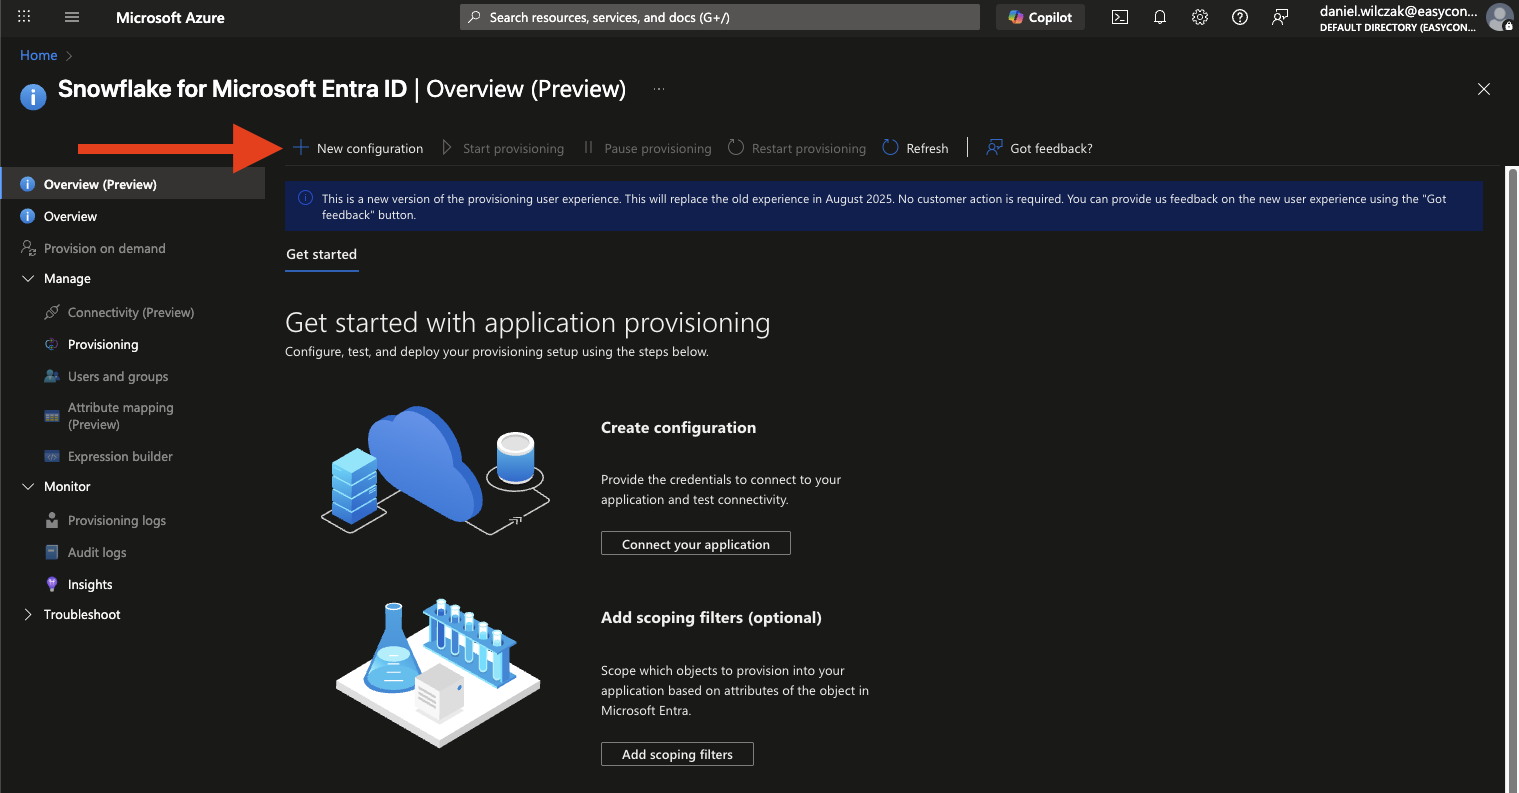Viewport: 1519px width, 793px height.
Task: Click the Home breadcrumb link
Action: point(39,56)
